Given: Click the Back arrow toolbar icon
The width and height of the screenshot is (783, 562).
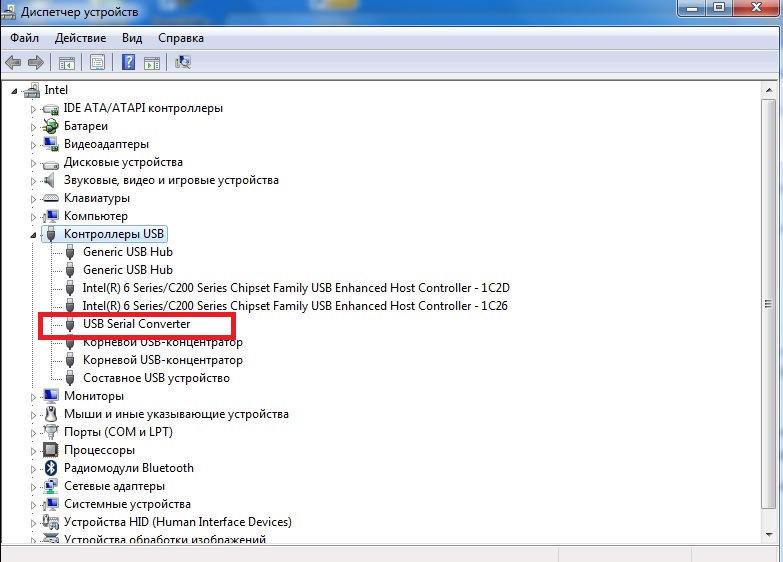Looking at the screenshot, I should 13,62.
